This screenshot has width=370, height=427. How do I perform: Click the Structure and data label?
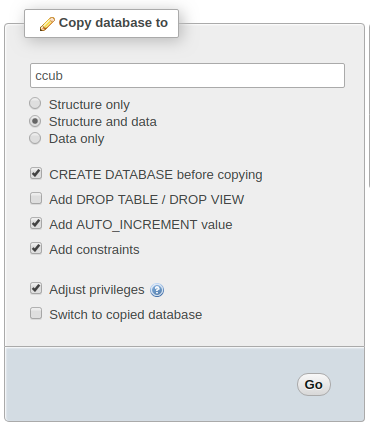103,122
